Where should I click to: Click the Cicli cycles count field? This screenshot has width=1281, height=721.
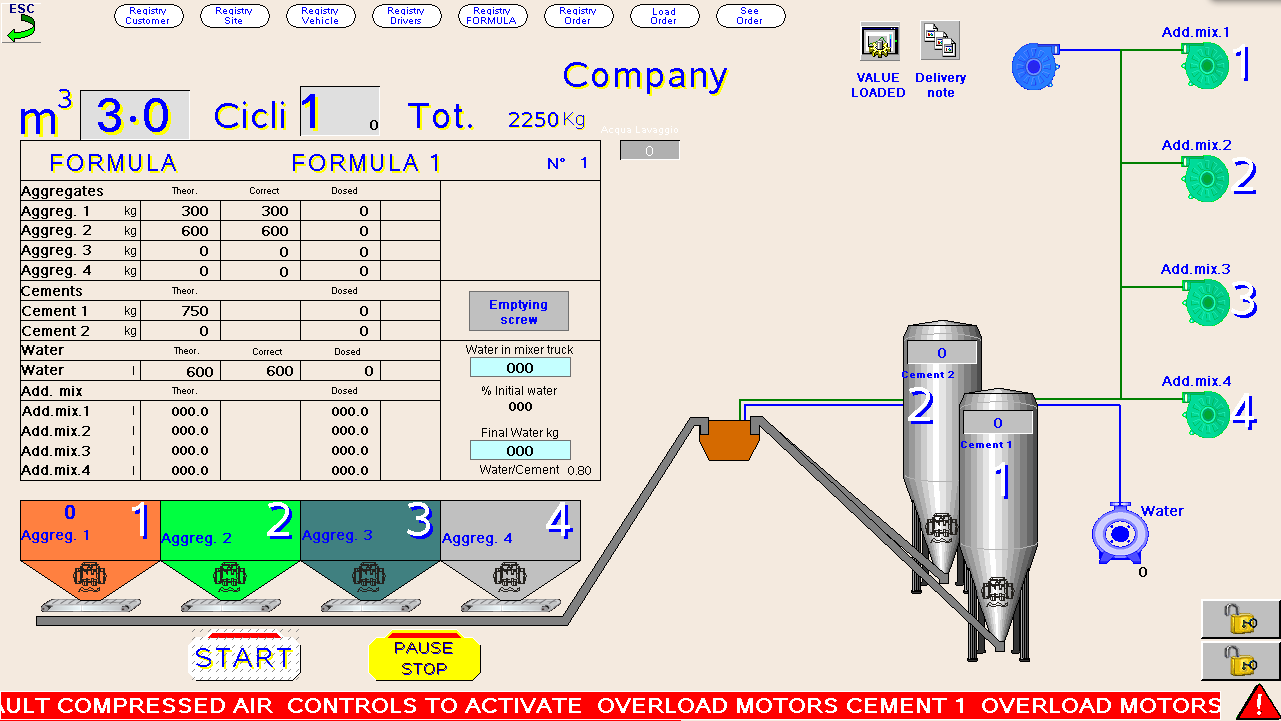point(340,111)
